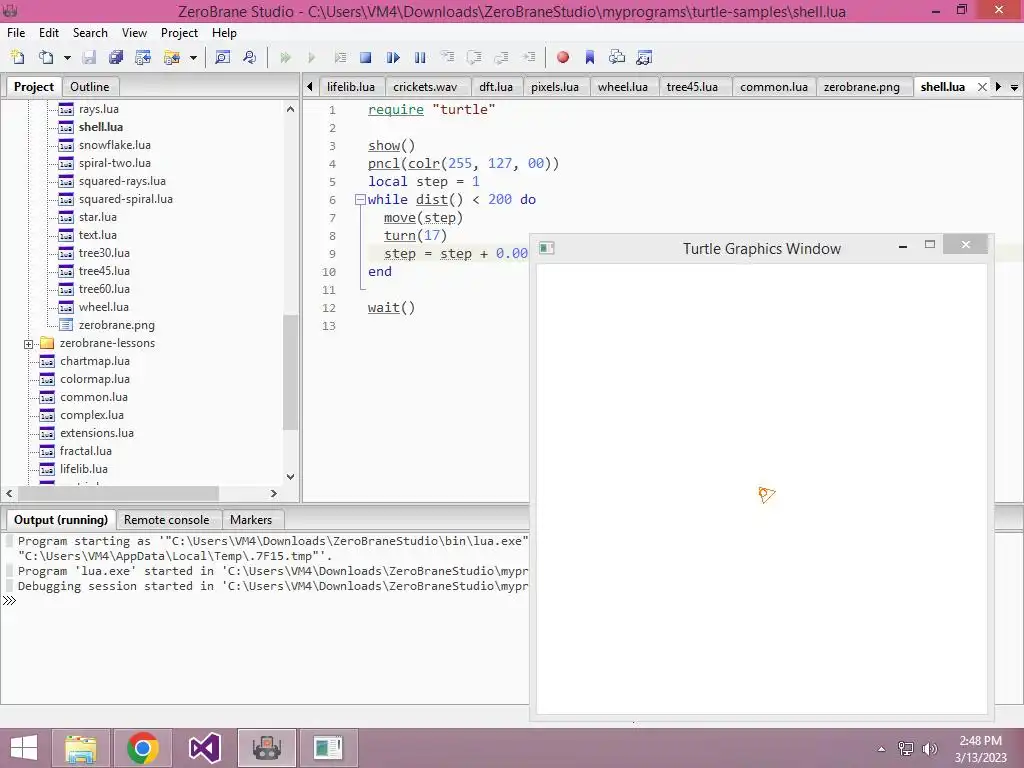The image size is (1024, 768).
Task: Close the shell.lua editor tab
Action: coord(982,87)
